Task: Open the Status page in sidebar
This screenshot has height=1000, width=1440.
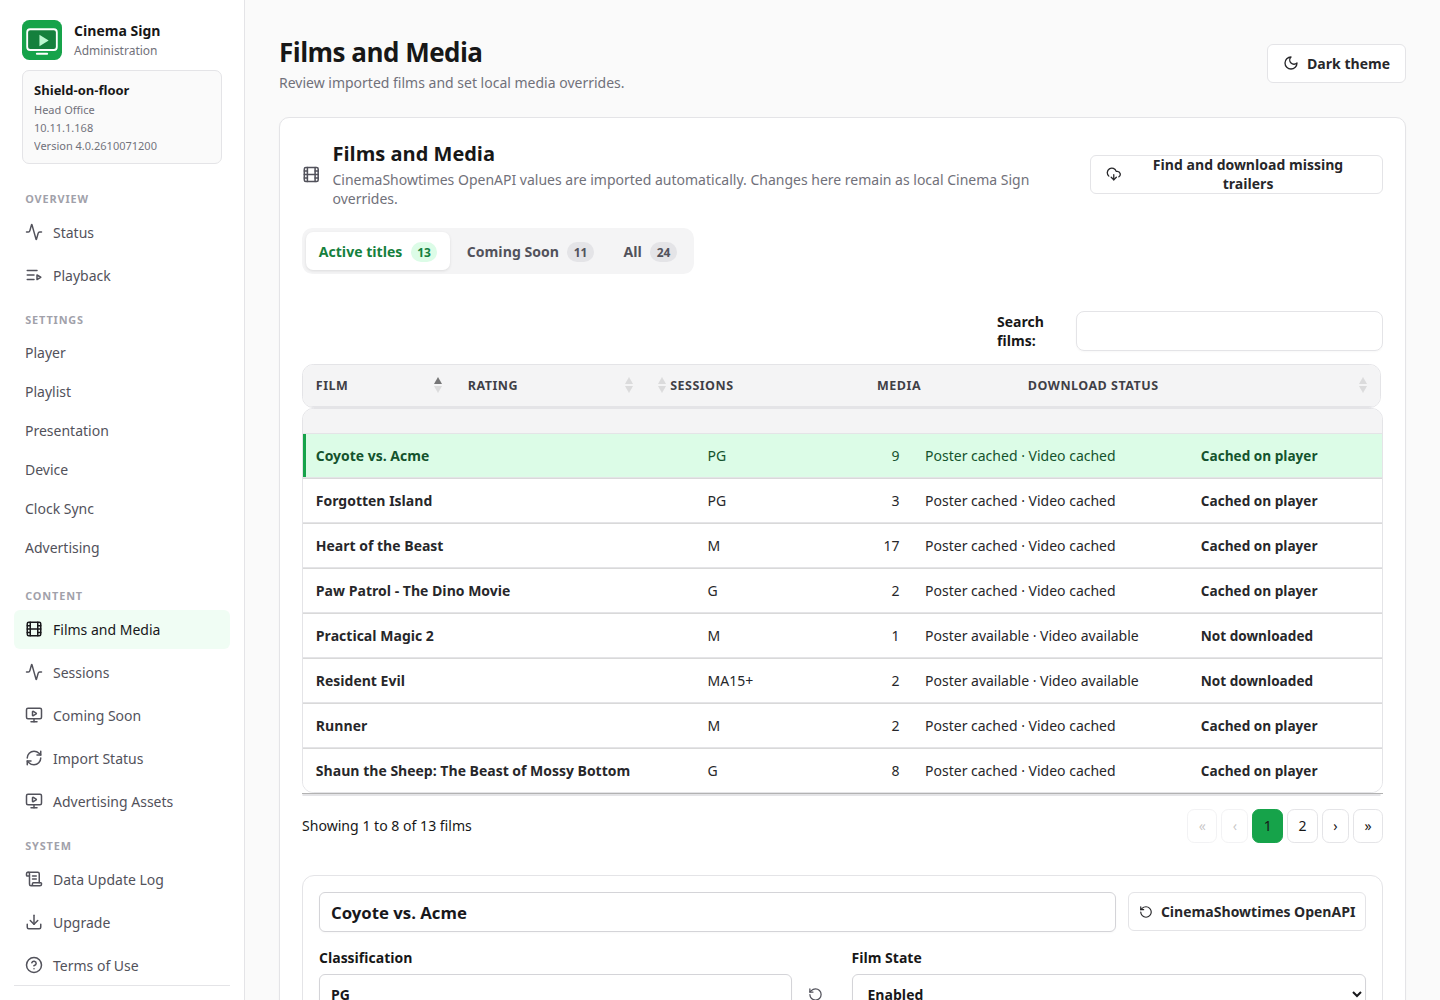Action: pyautogui.click(x=122, y=233)
